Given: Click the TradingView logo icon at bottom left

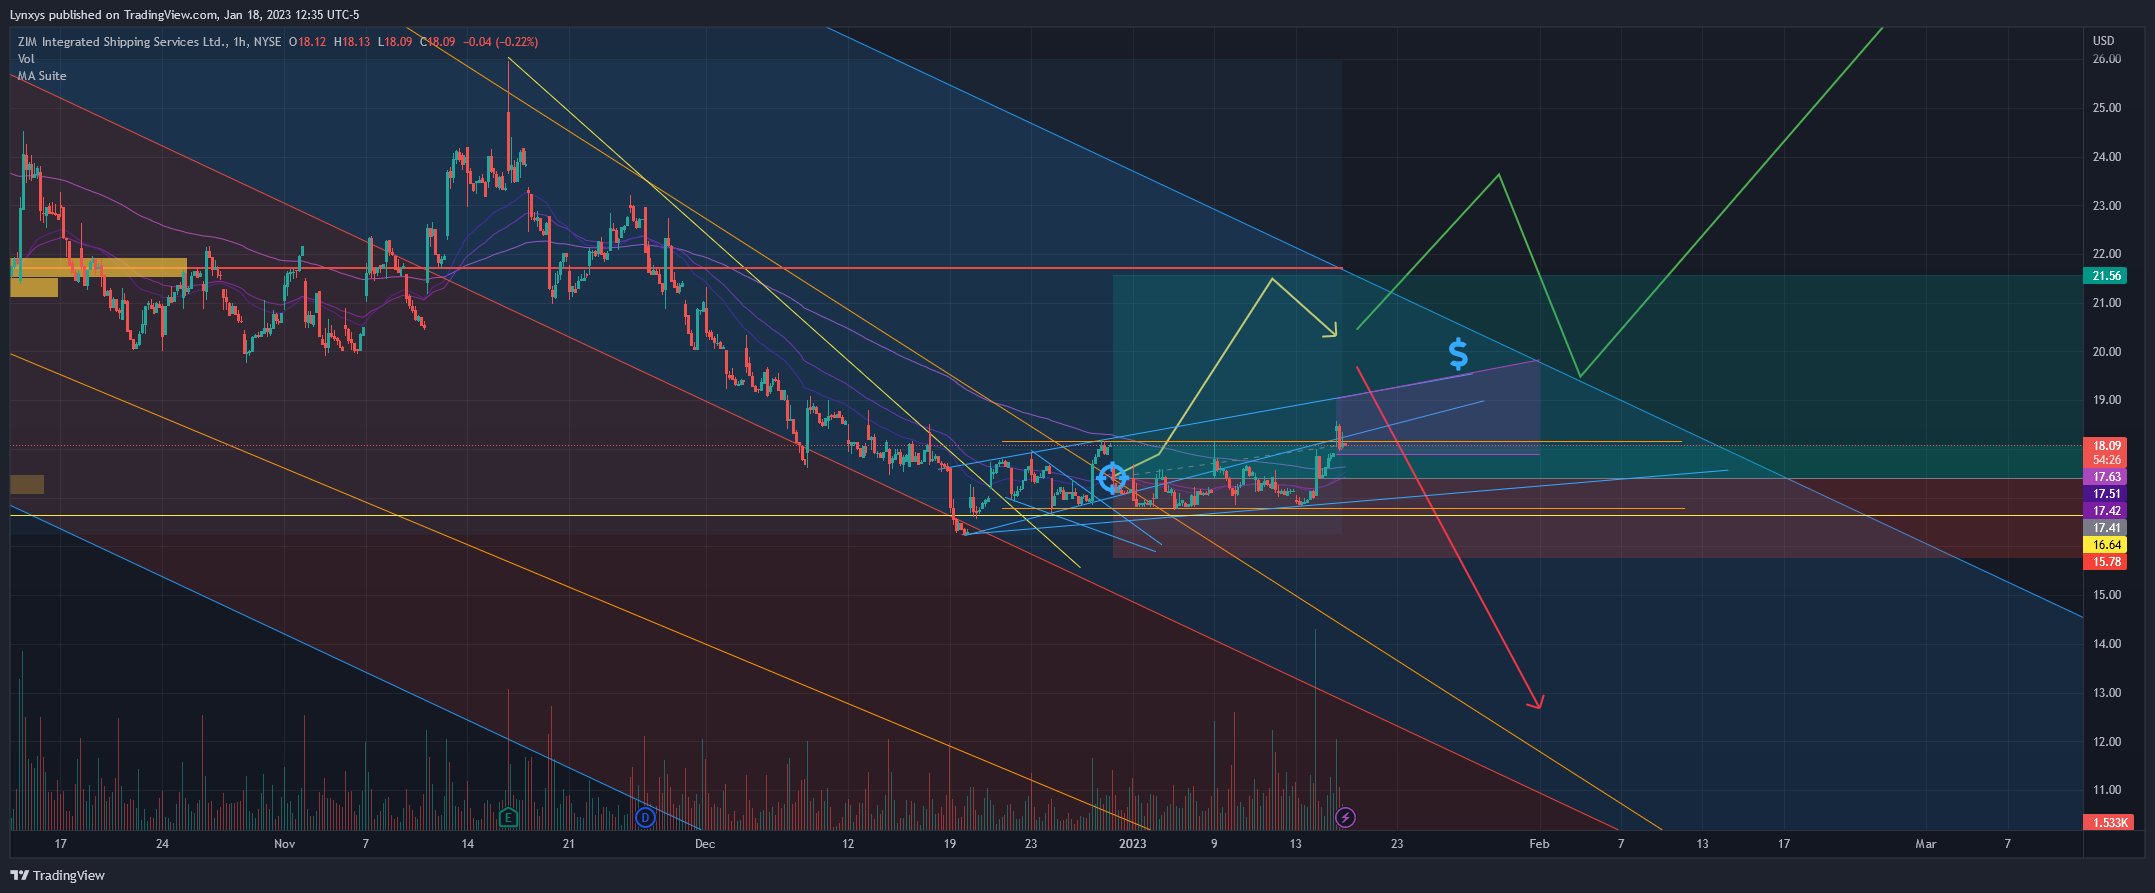Looking at the screenshot, I should coord(20,875).
